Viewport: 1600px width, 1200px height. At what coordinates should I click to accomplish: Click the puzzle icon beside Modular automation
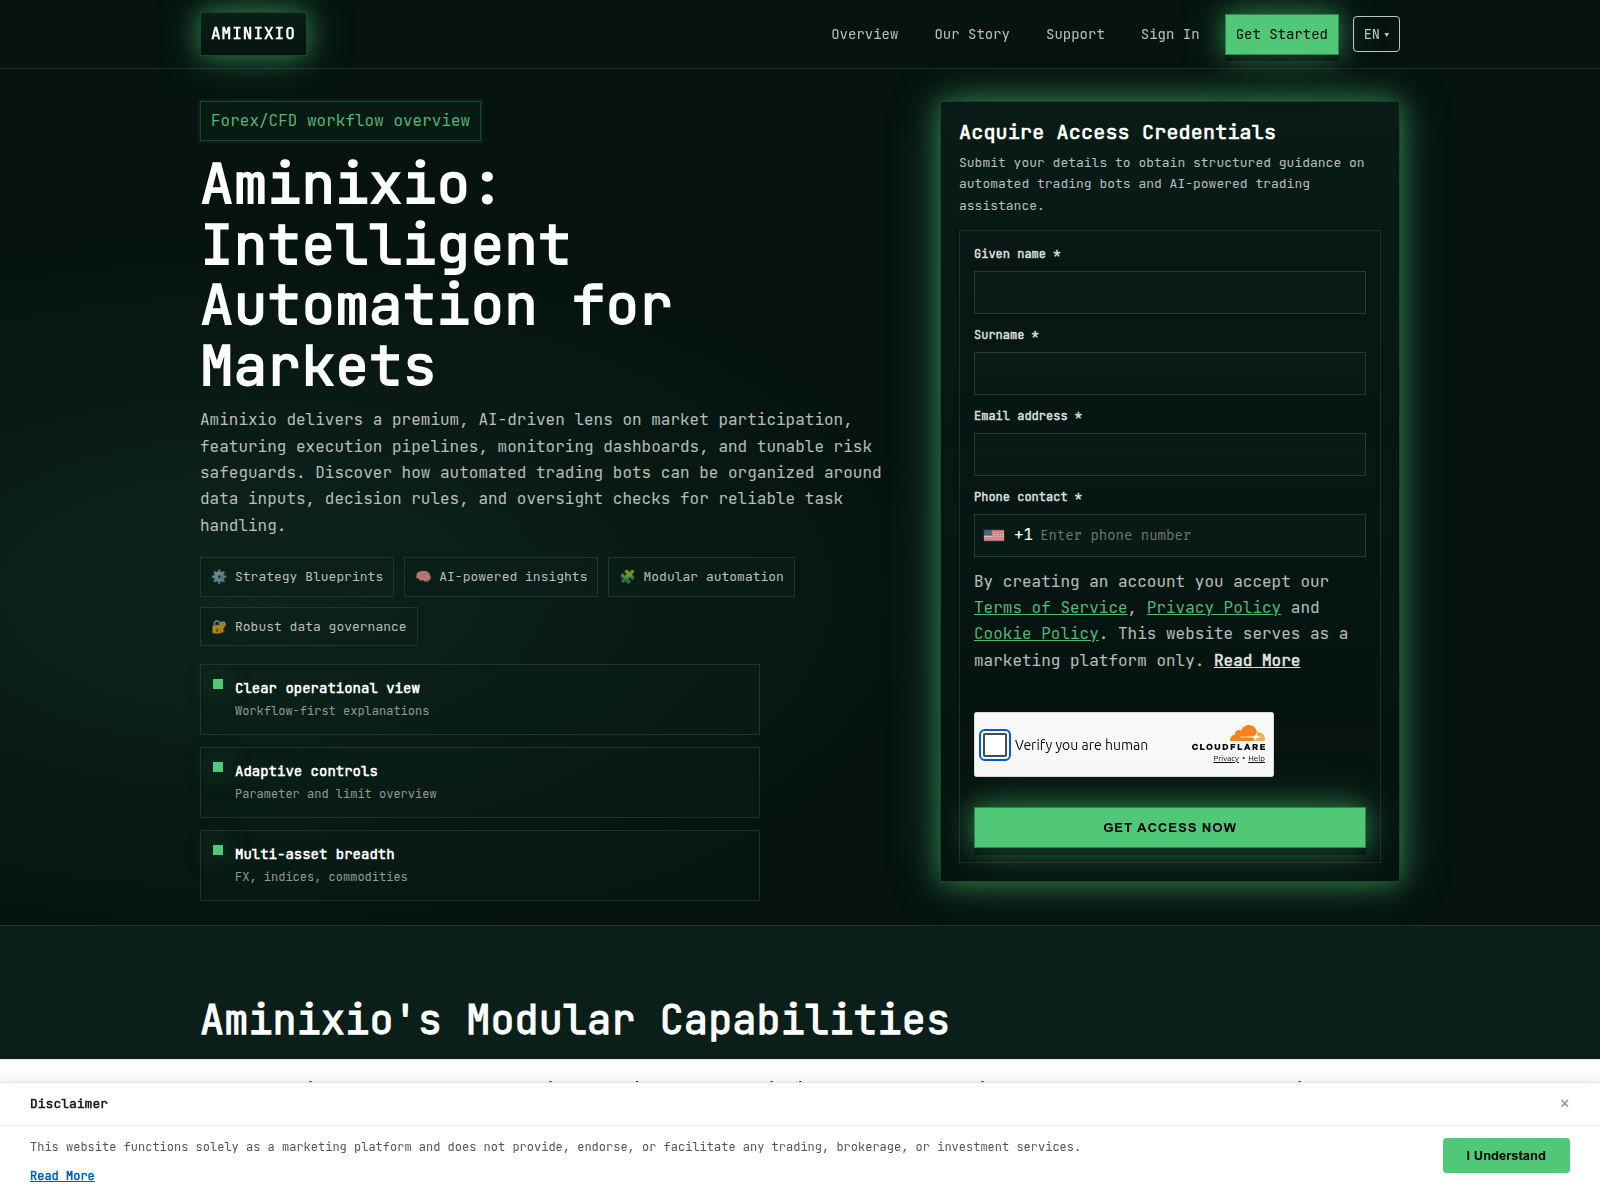[x=627, y=577]
